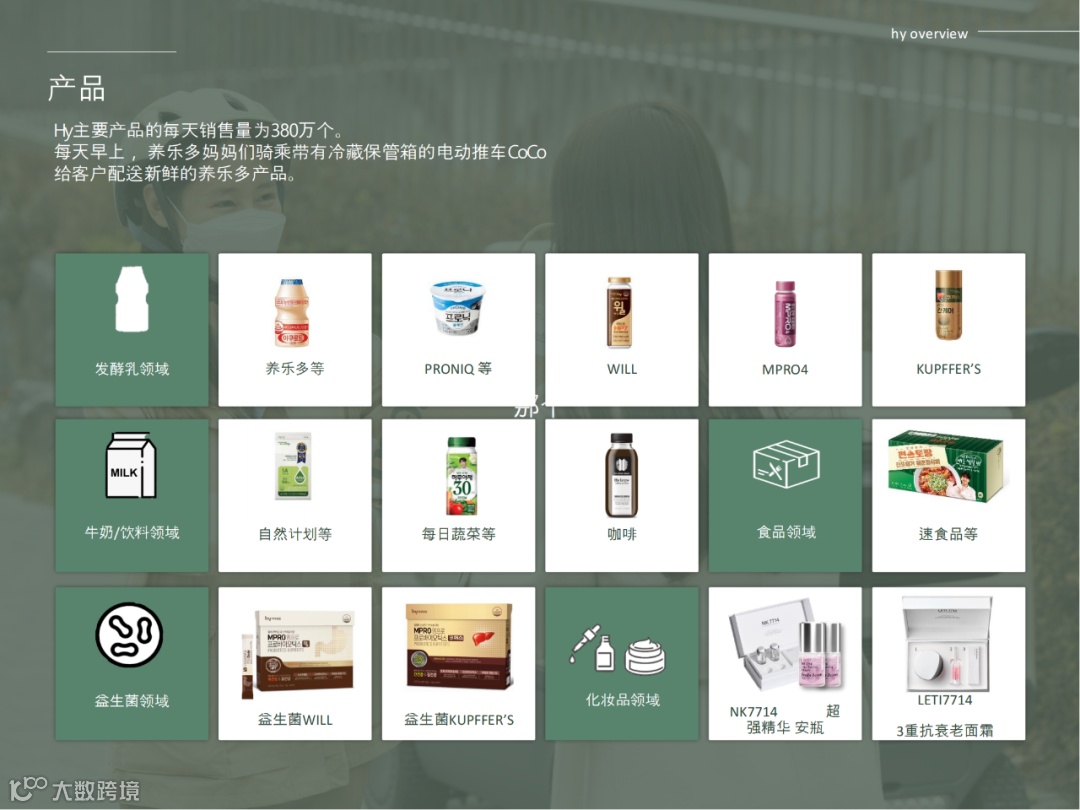Select the PRONIQ yogurt cup image
Viewport: 1080px width, 810px height.
(x=458, y=308)
